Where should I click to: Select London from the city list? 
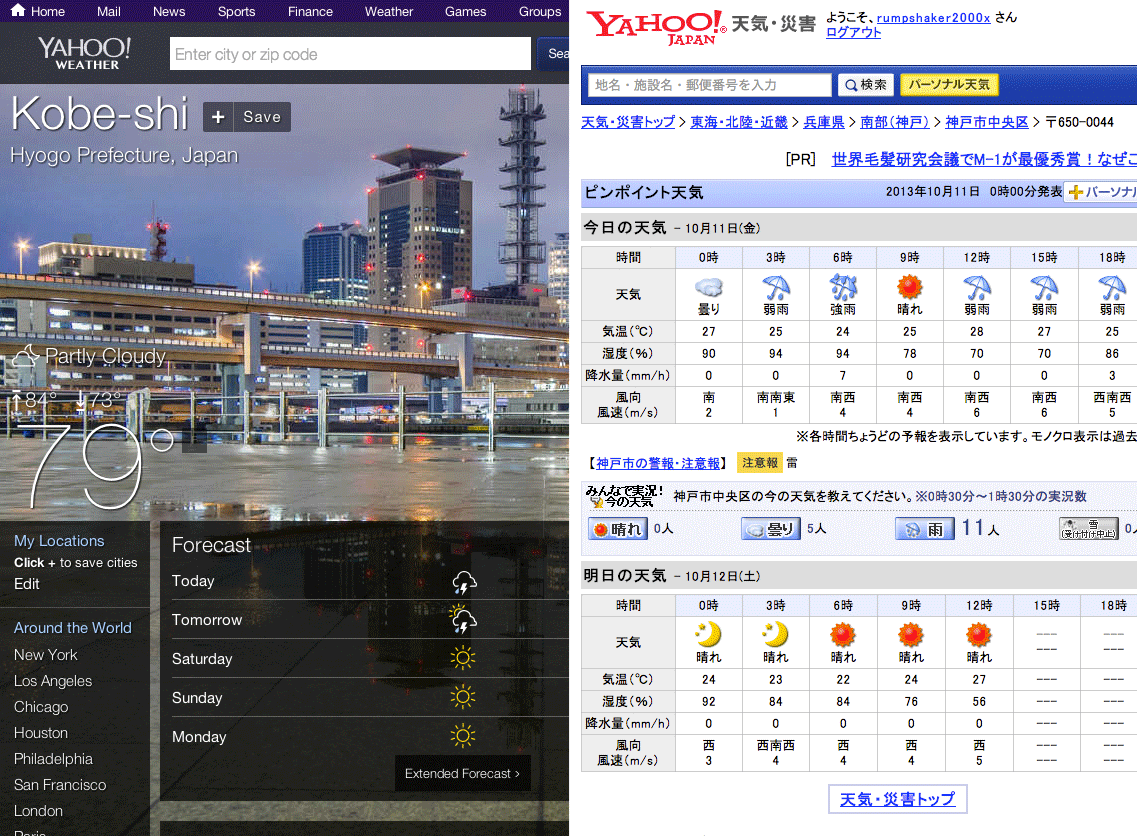point(38,811)
